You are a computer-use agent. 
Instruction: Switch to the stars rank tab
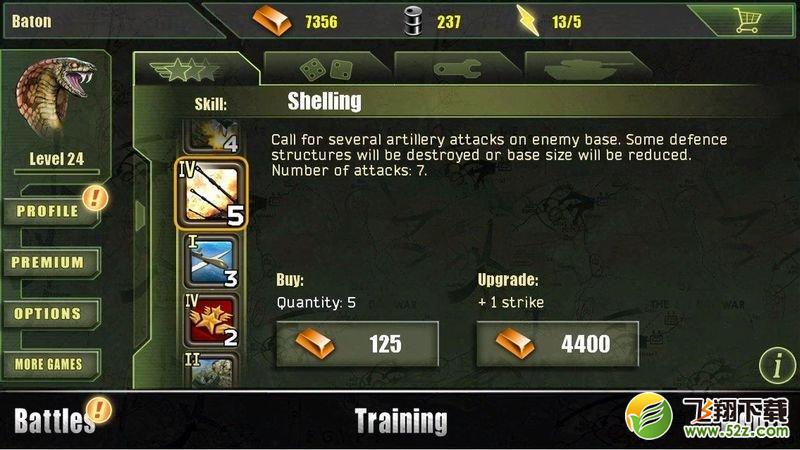point(196,68)
